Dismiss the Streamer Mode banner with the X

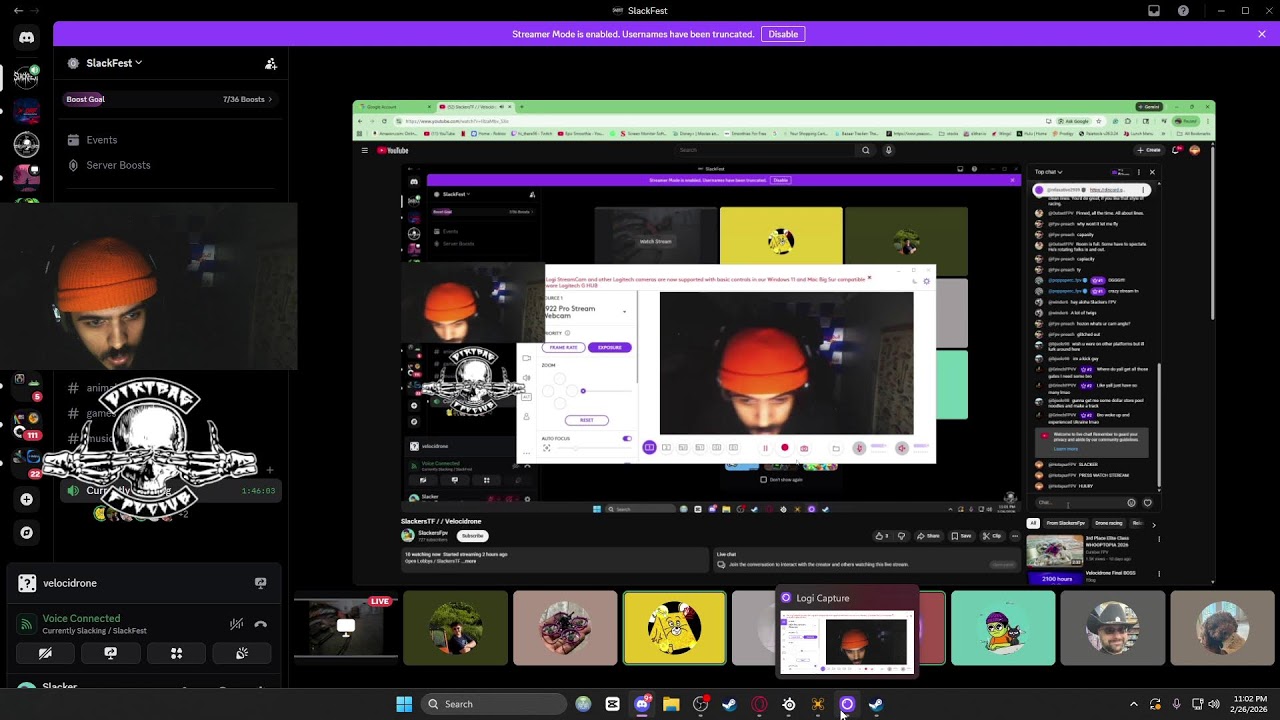[x=1262, y=34]
